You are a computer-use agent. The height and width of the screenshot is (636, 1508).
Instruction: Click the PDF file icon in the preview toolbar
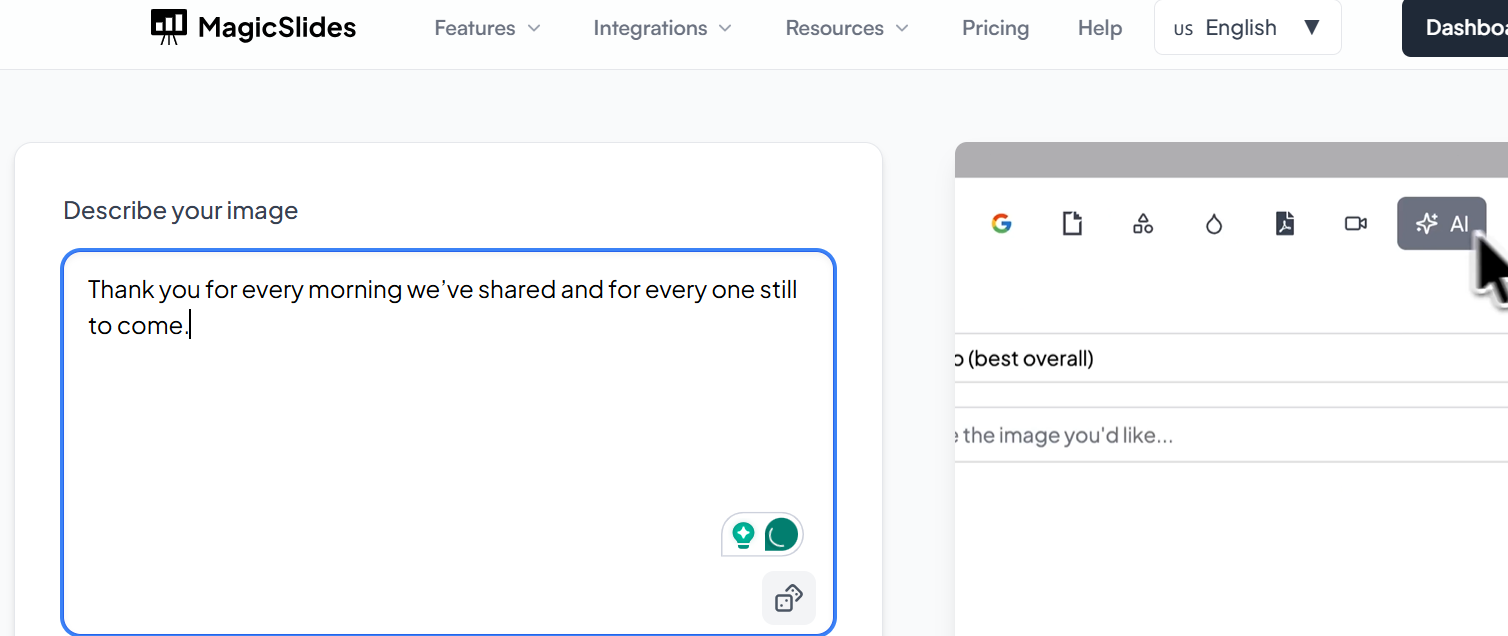(1285, 224)
